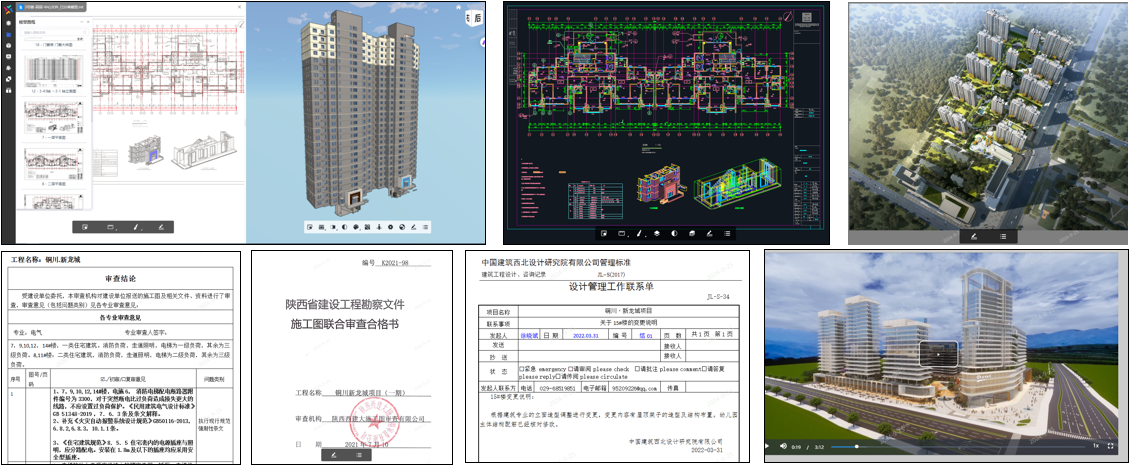Open the 一层平面图 sheet thumbnail
The image size is (1129, 466).
[x=54, y=119]
